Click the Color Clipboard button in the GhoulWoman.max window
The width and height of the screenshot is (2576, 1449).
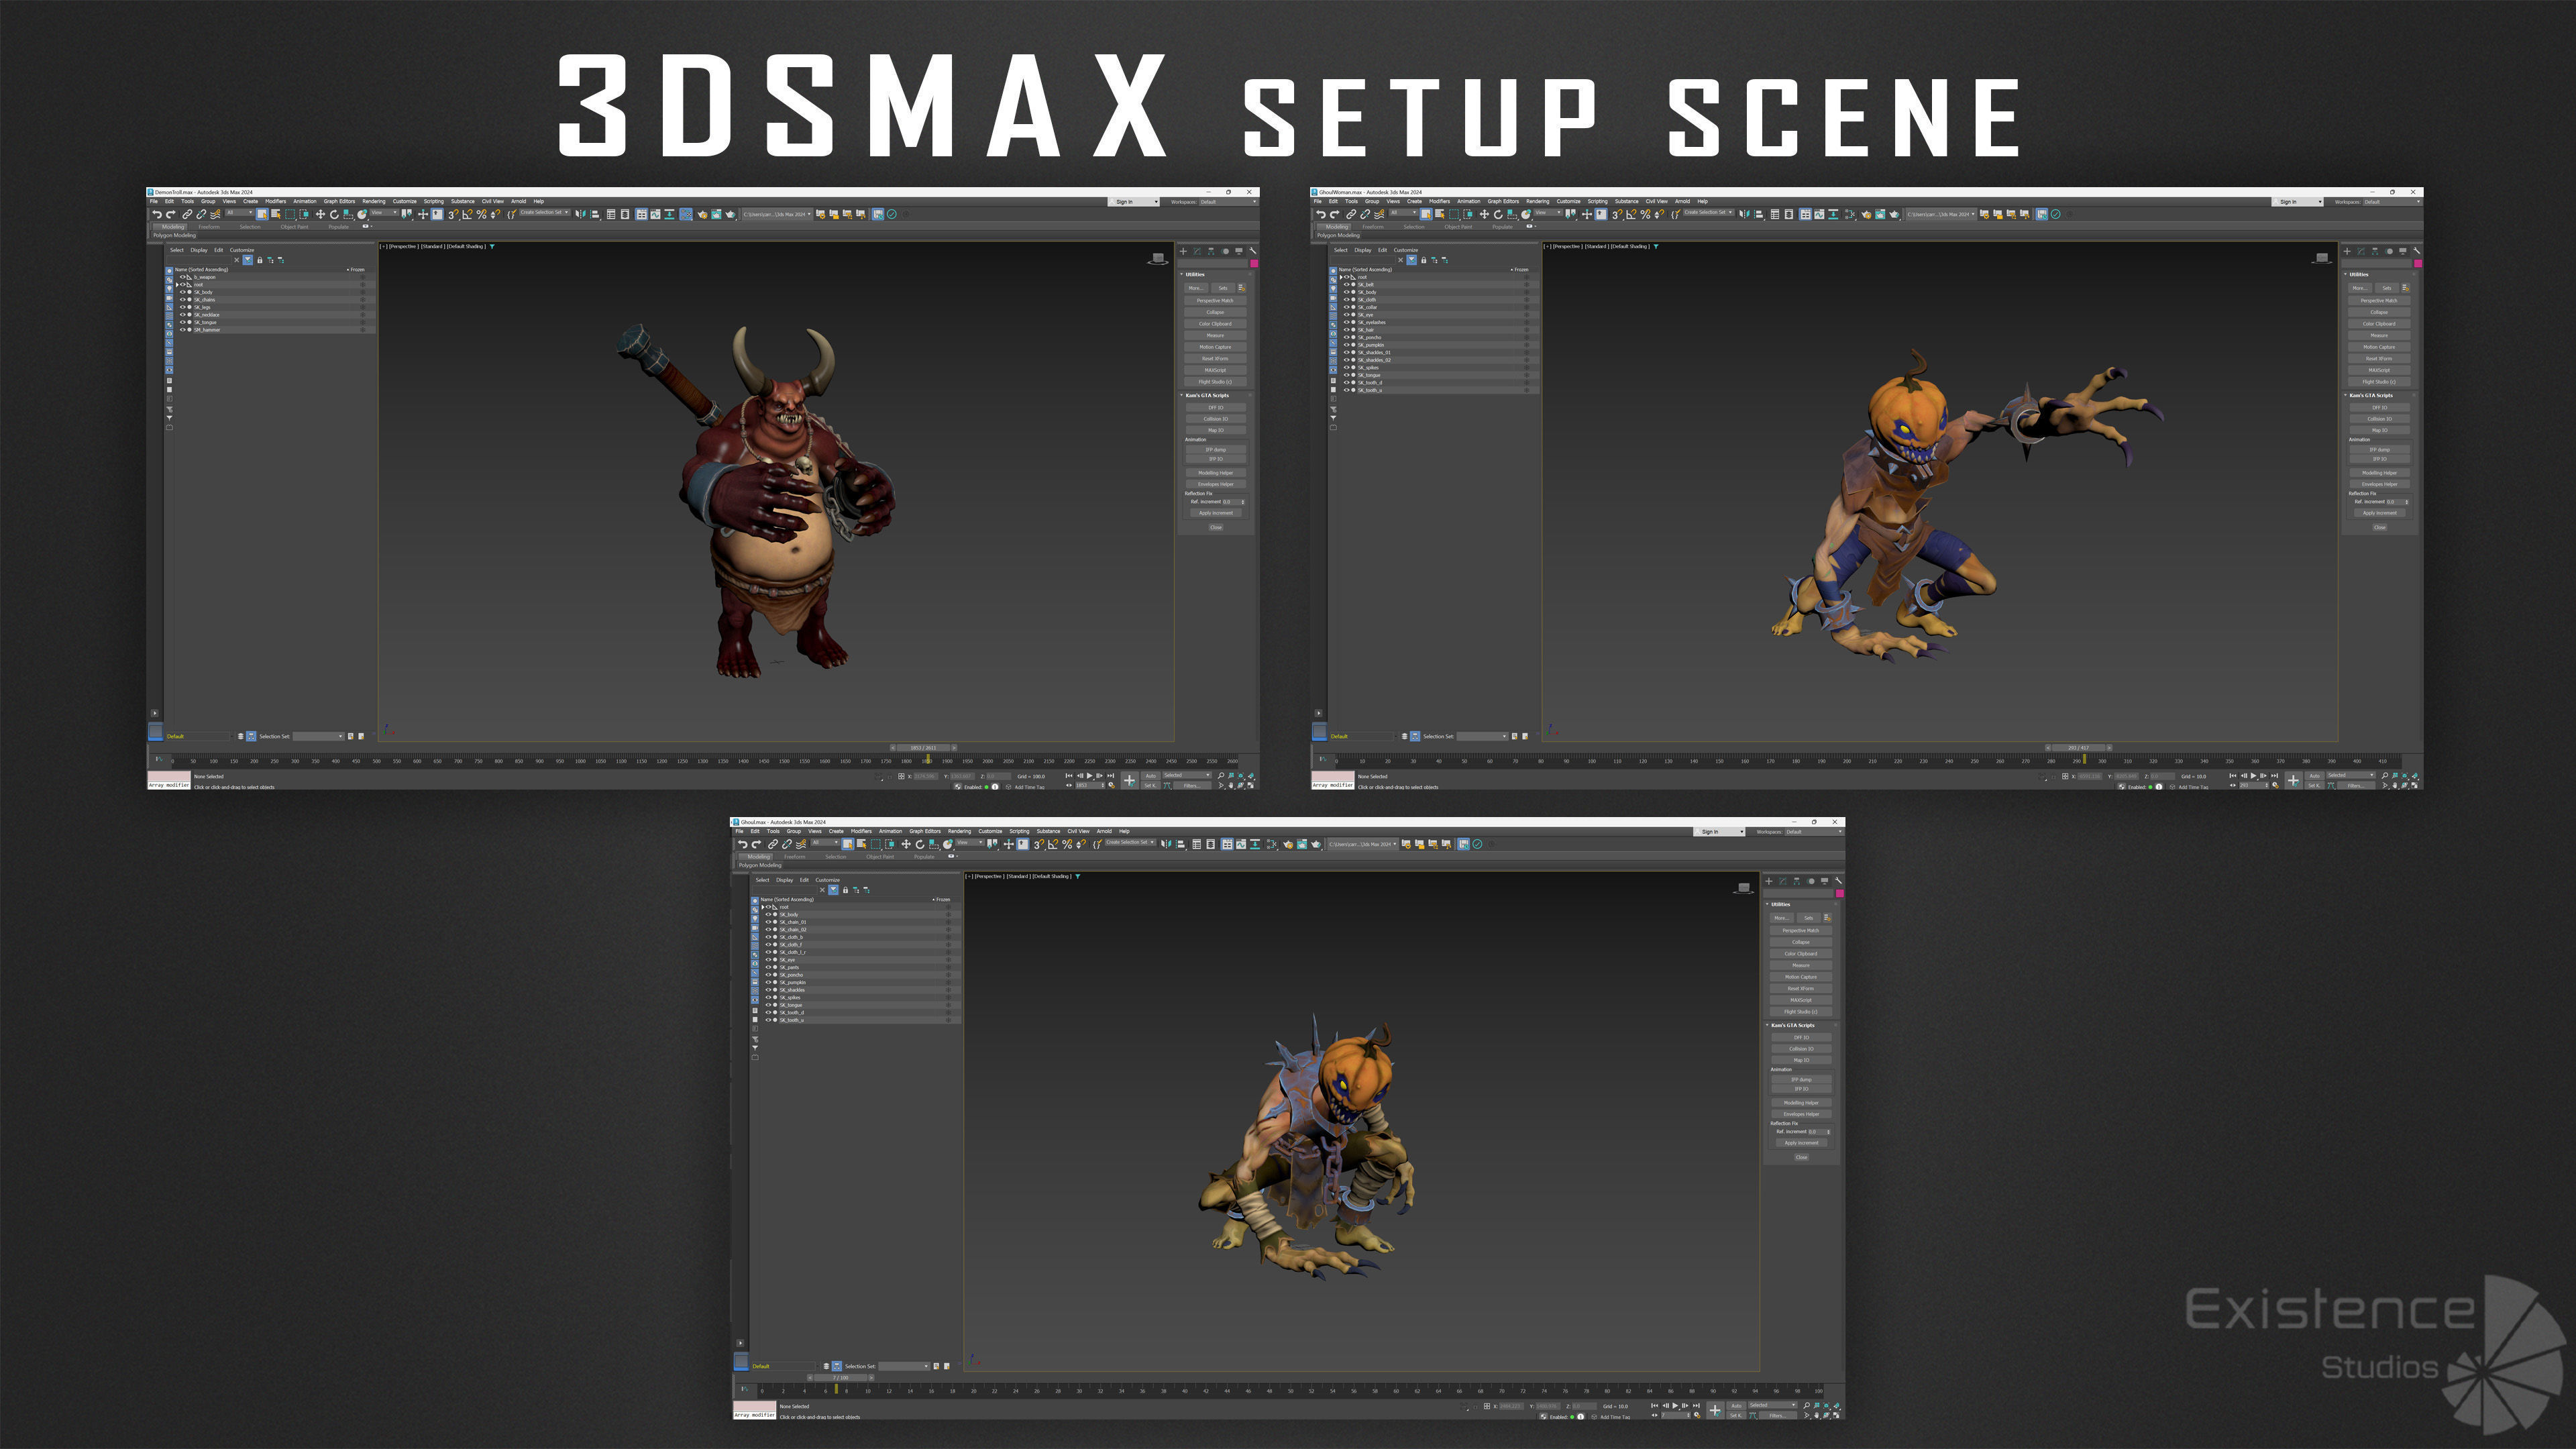click(x=2379, y=323)
